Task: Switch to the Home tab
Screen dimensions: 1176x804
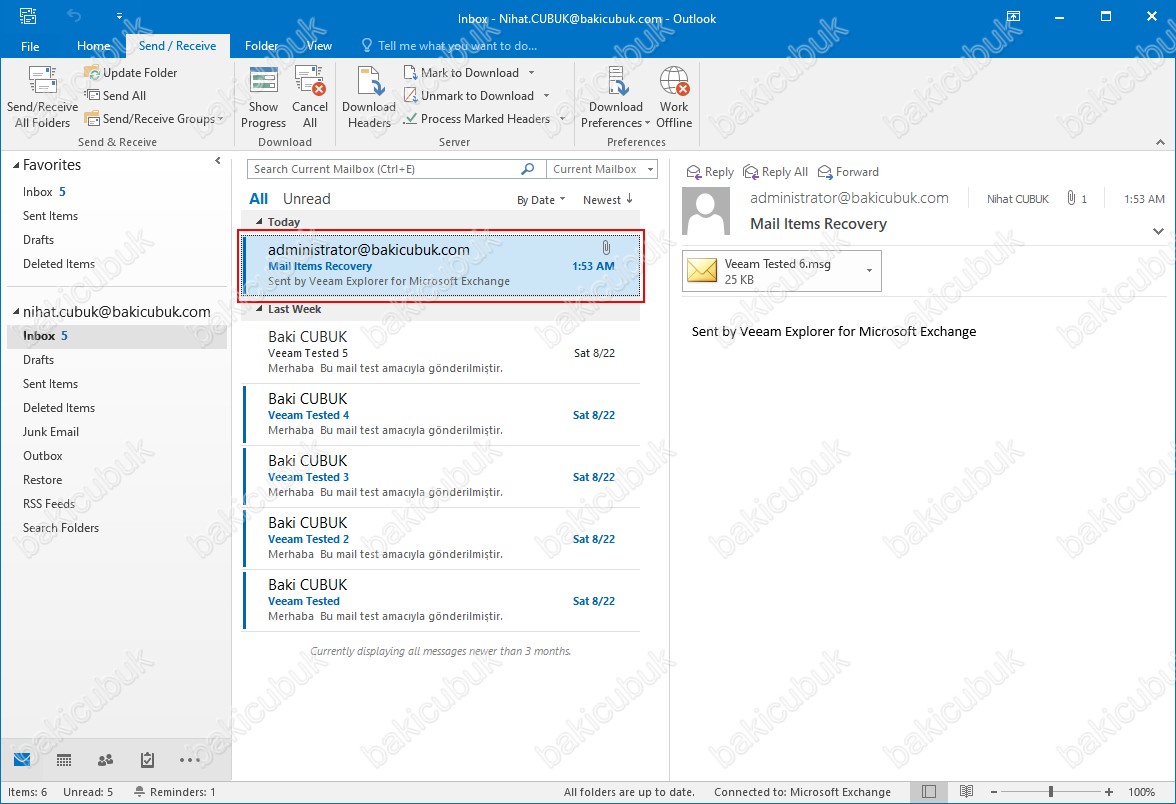Action: (x=94, y=46)
